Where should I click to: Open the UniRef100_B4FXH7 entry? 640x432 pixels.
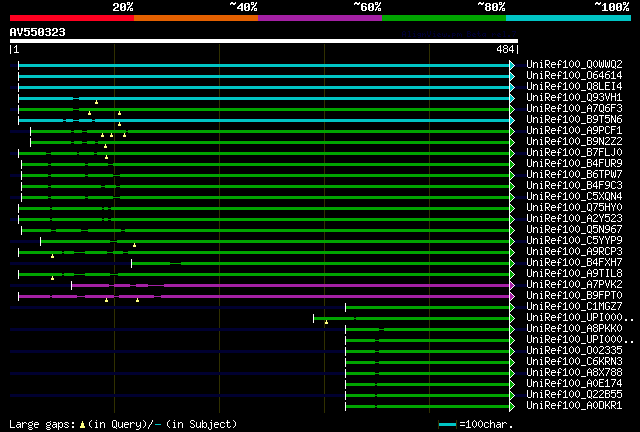pyautogui.click(x=574, y=263)
